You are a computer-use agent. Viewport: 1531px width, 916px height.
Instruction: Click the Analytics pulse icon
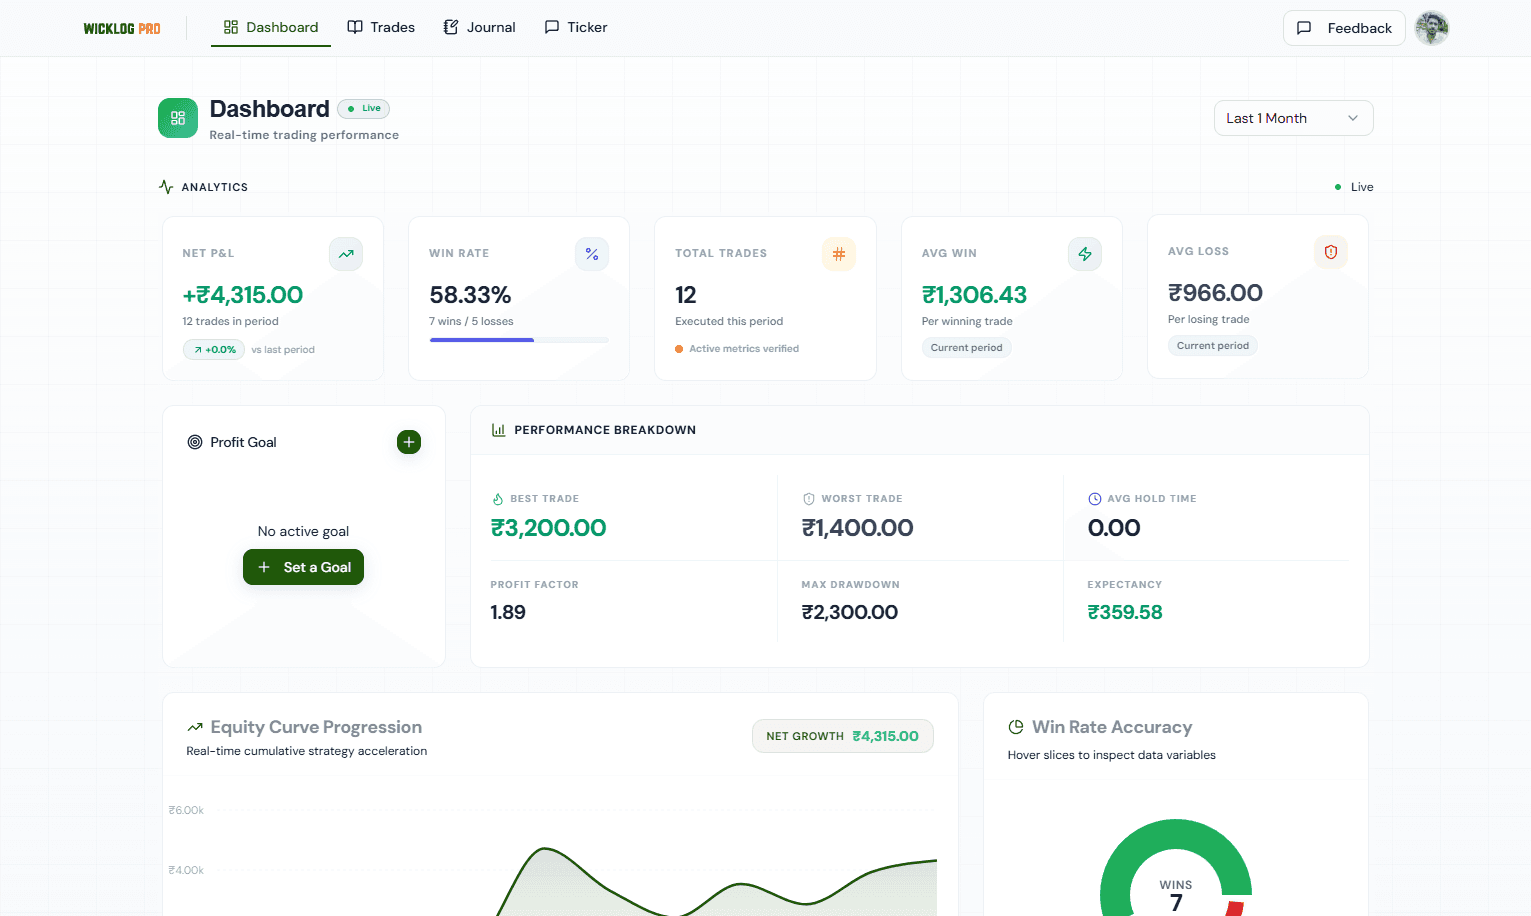click(166, 187)
